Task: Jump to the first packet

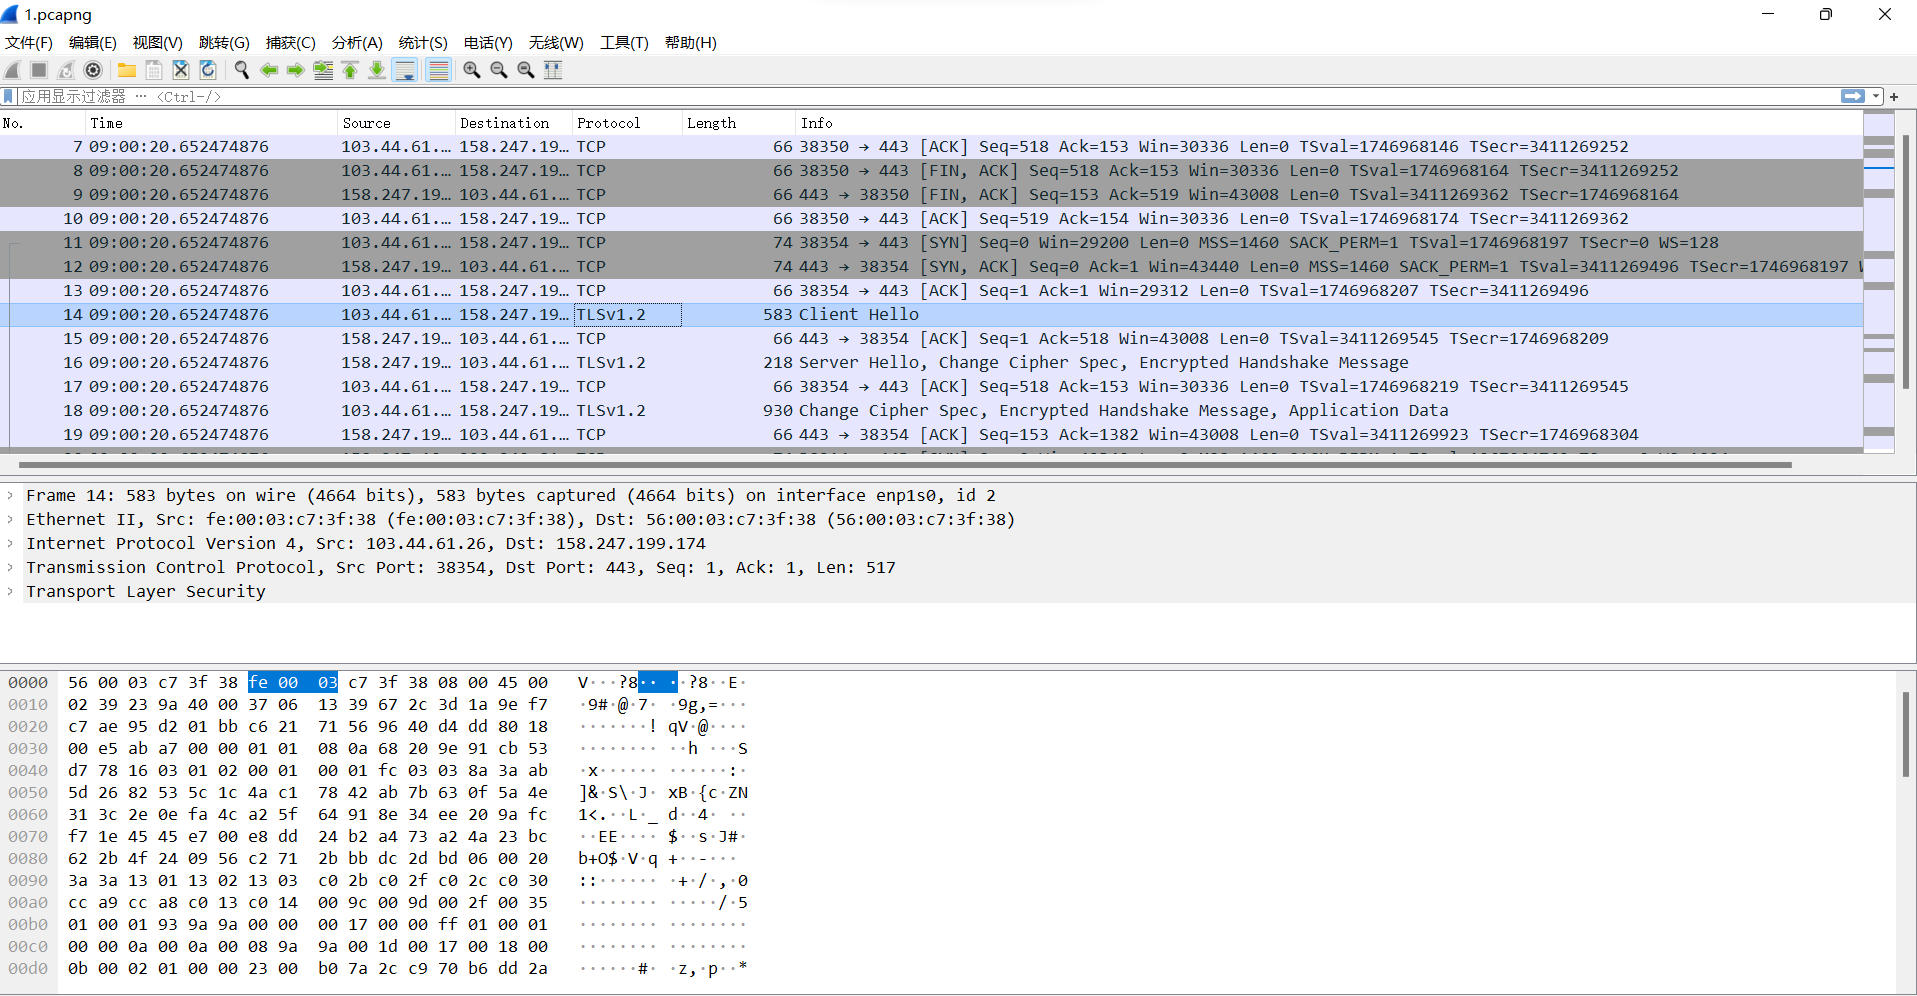Action: click(350, 70)
